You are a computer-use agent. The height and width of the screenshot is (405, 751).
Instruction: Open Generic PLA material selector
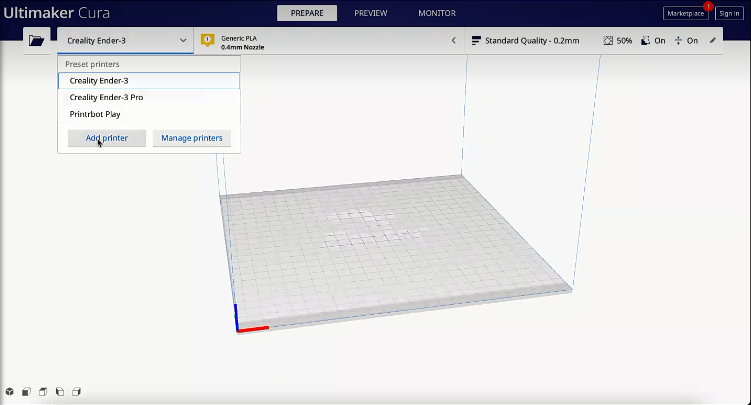(x=329, y=41)
